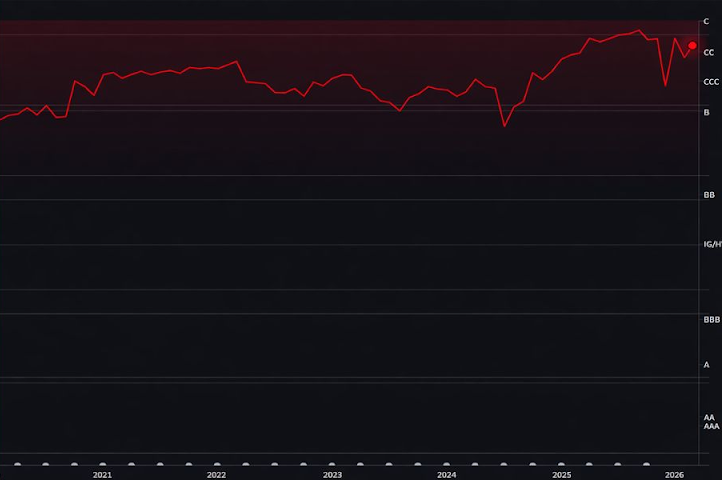Select the AAA rating axis label
This screenshot has height=480, width=722.
coord(711,426)
